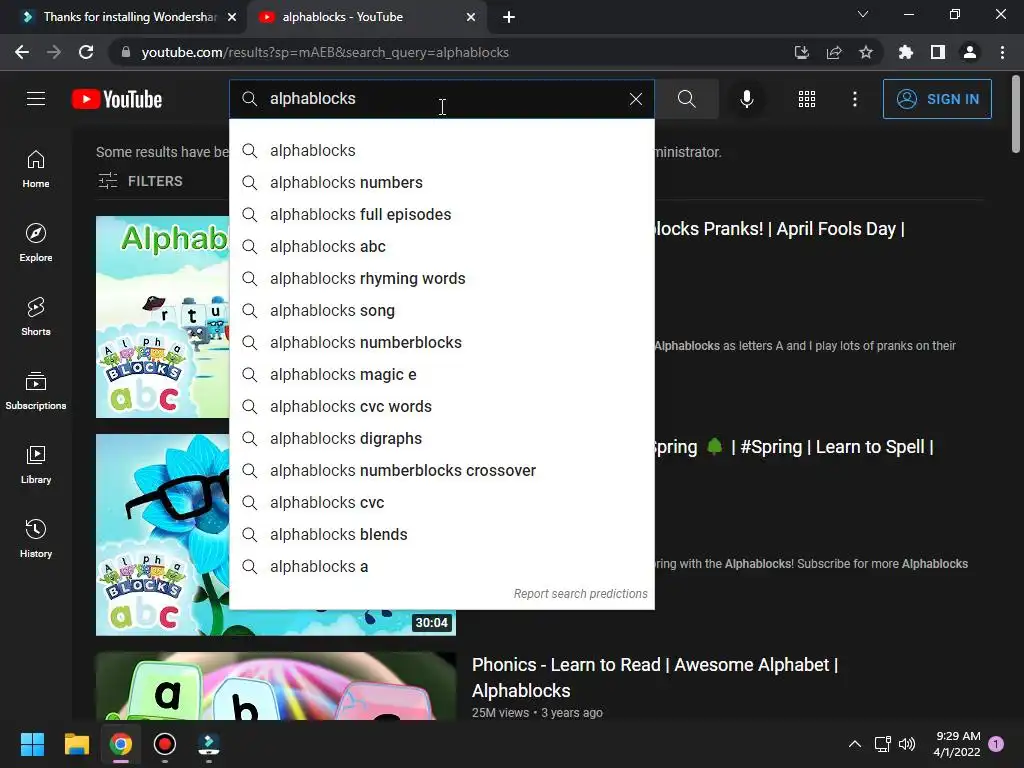This screenshot has width=1024, height=768.
Task: Open volume speaker tray icon
Action: (x=907, y=744)
